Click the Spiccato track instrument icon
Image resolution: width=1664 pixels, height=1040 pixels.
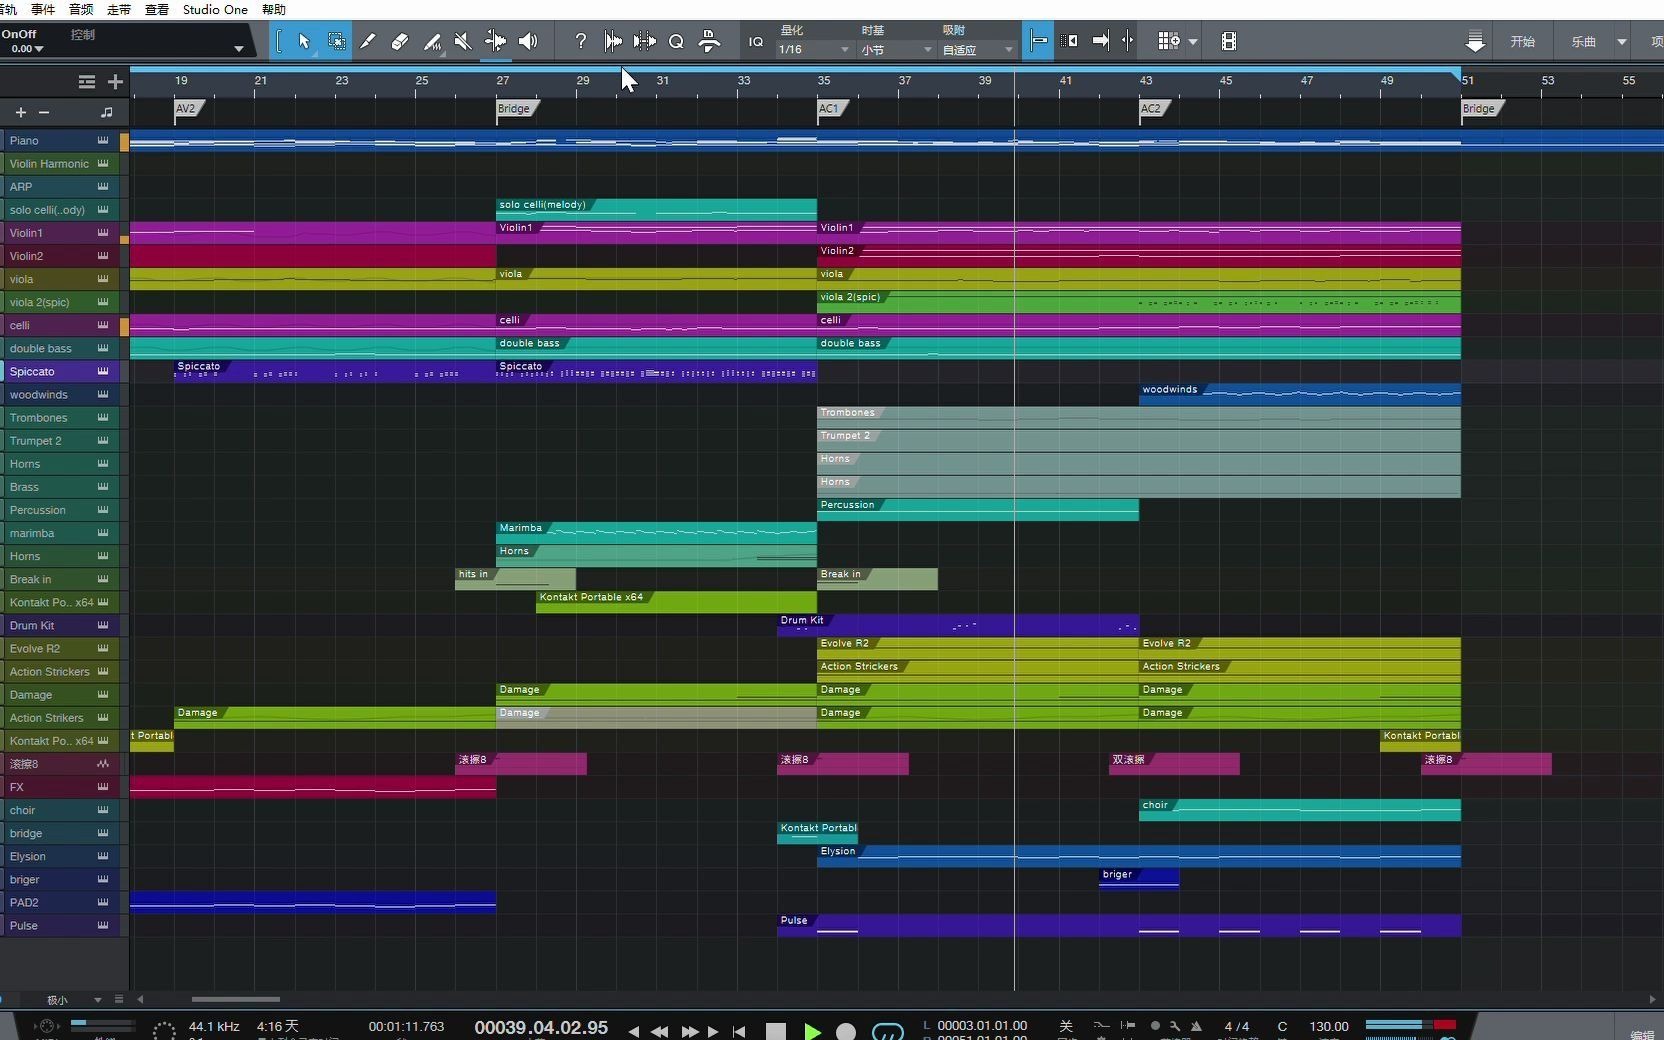(103, 371)
